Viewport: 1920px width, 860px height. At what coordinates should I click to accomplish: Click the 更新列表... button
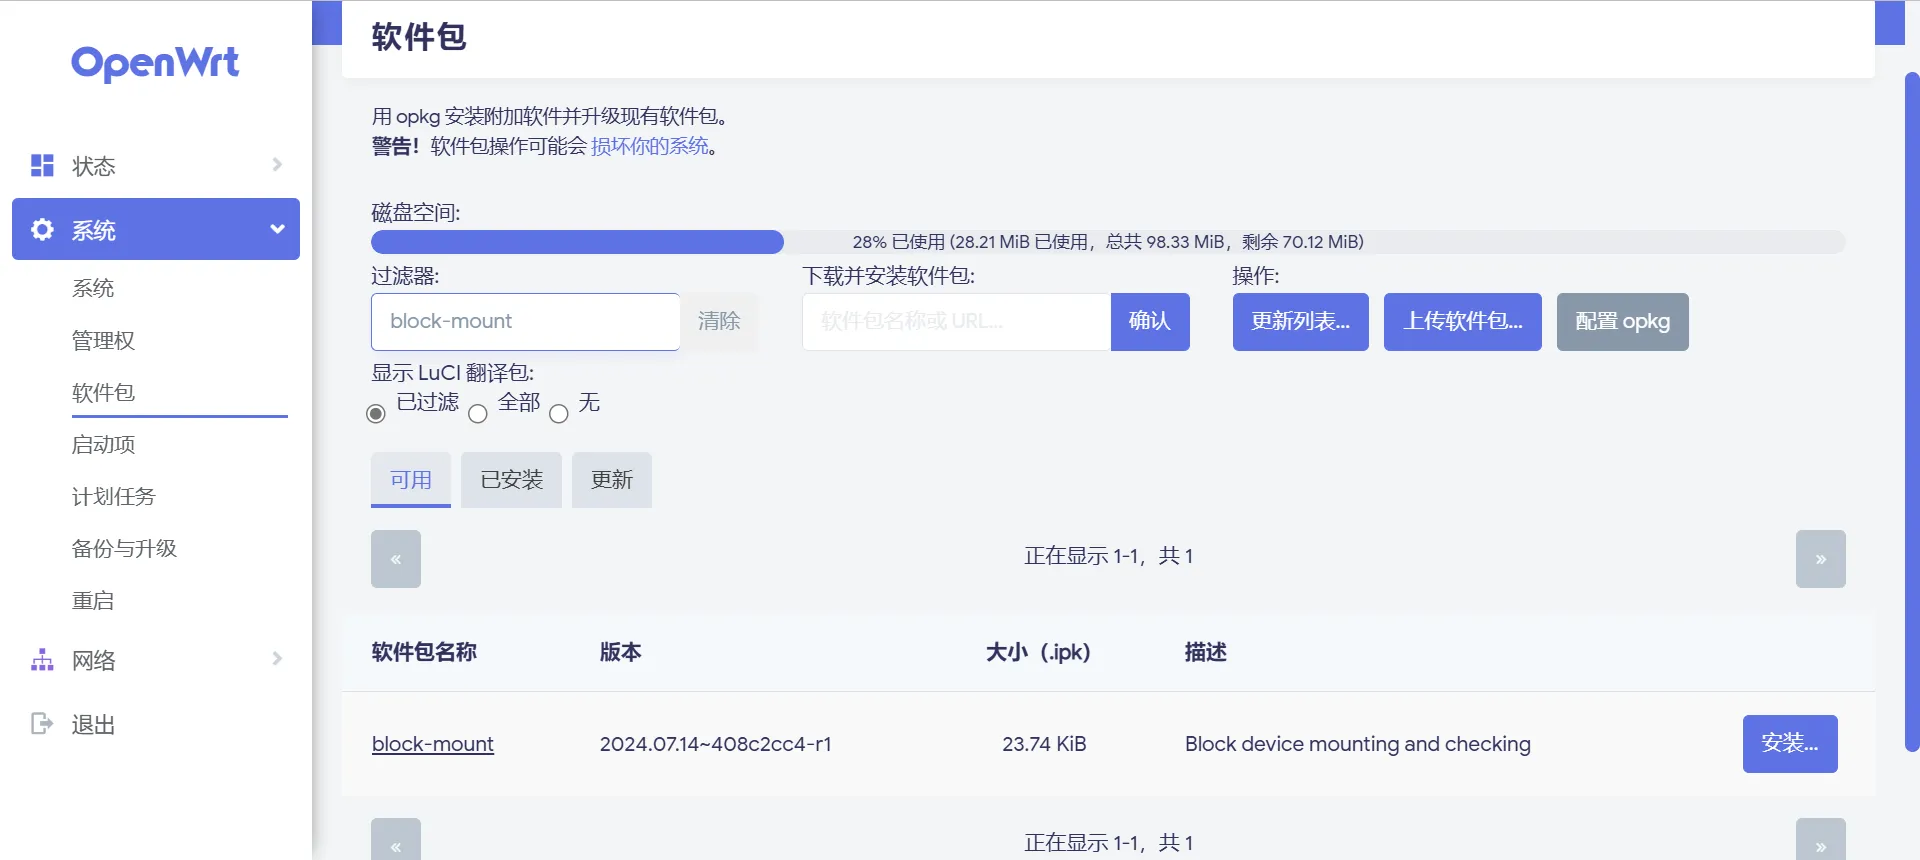coord(1301,321)
